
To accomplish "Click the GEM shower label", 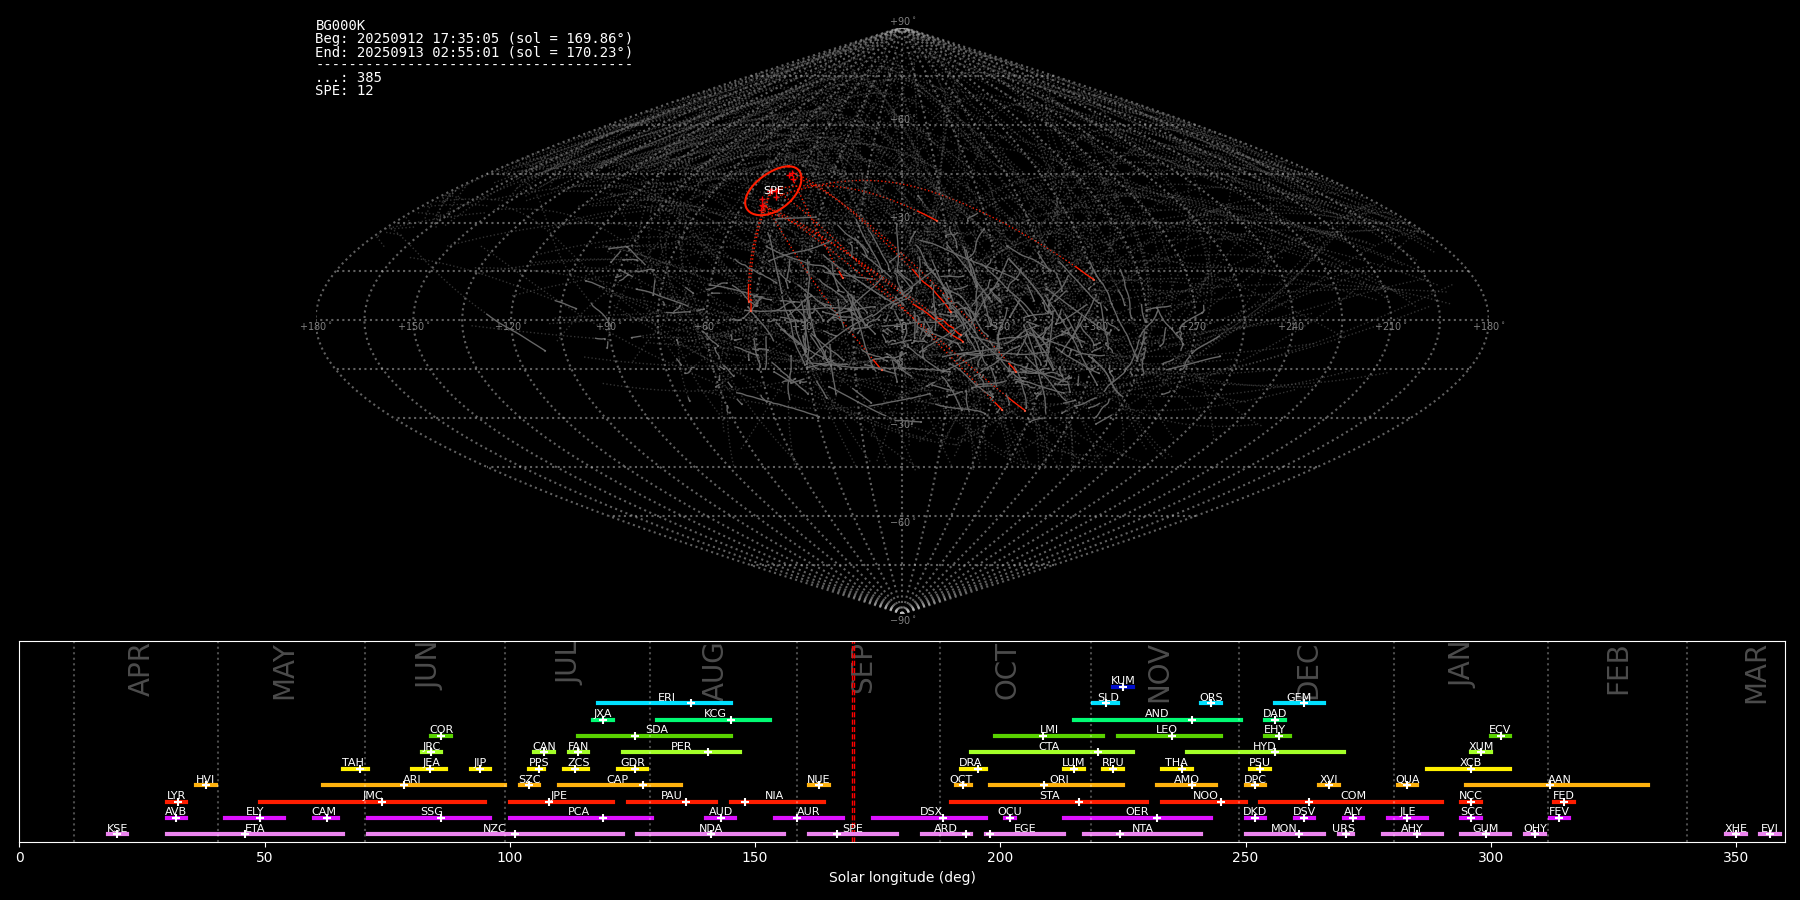I will 1299,698.
